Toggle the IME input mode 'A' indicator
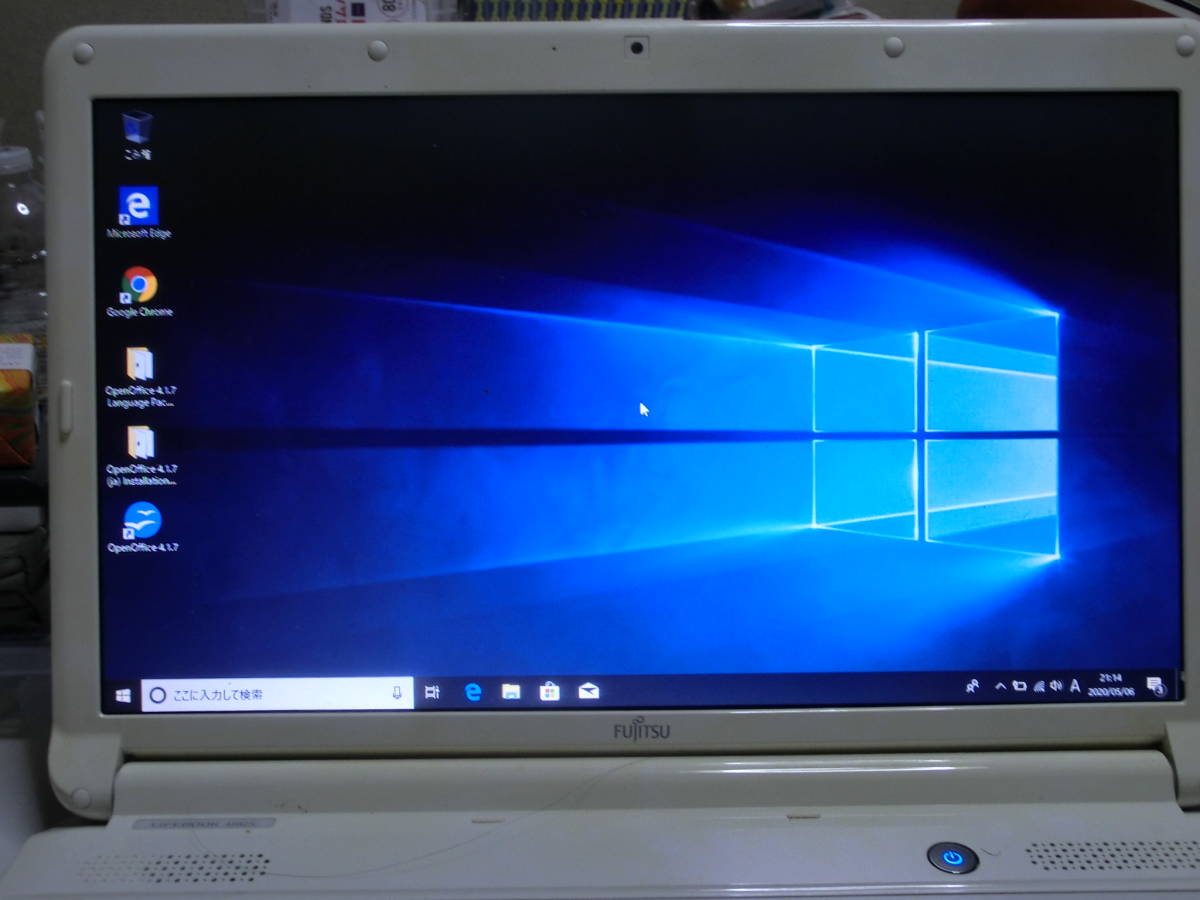 (1075, 686)
